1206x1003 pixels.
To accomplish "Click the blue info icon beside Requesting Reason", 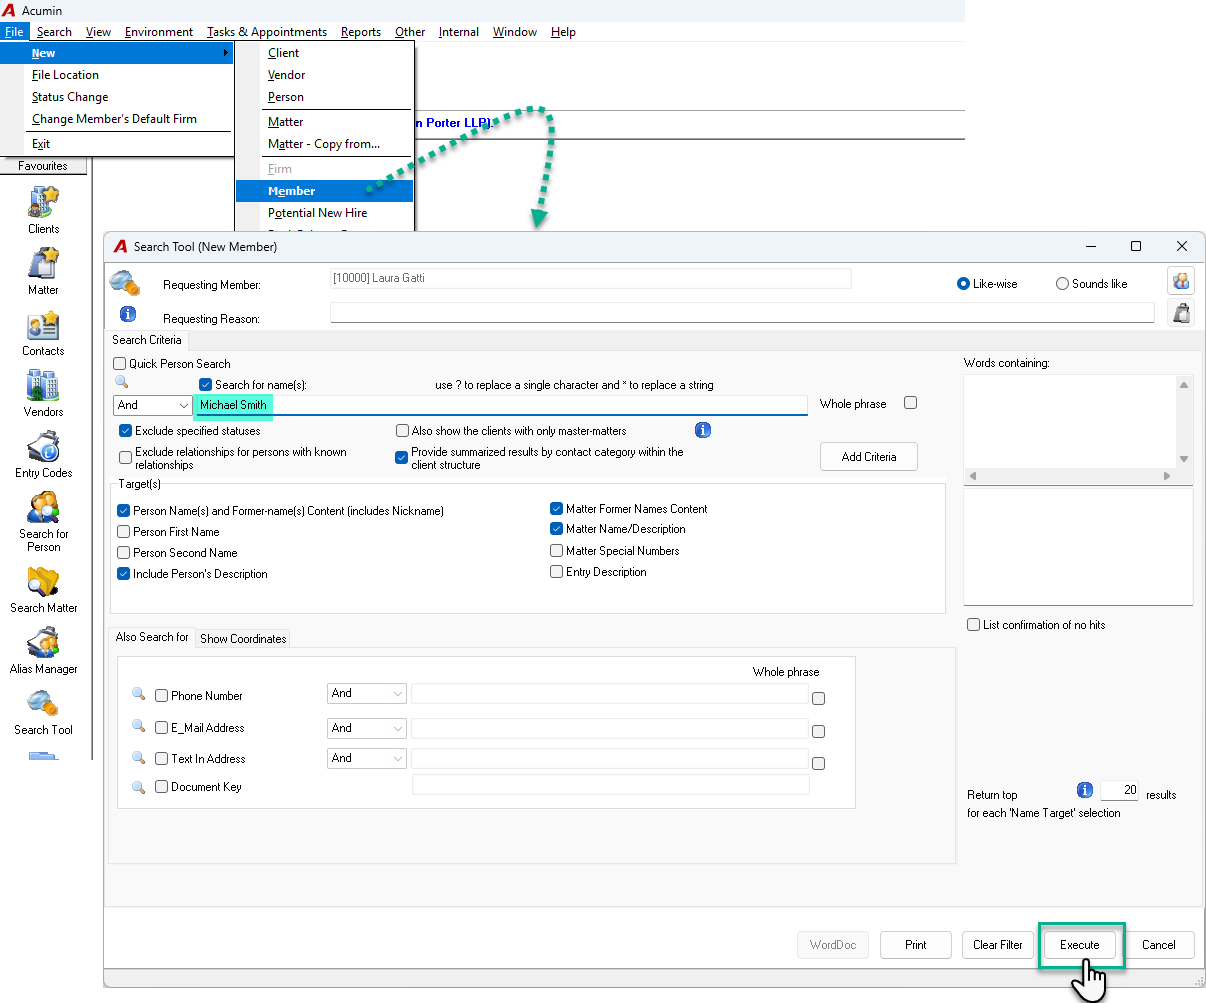I will pyautogui.click(x=128, y=314).
